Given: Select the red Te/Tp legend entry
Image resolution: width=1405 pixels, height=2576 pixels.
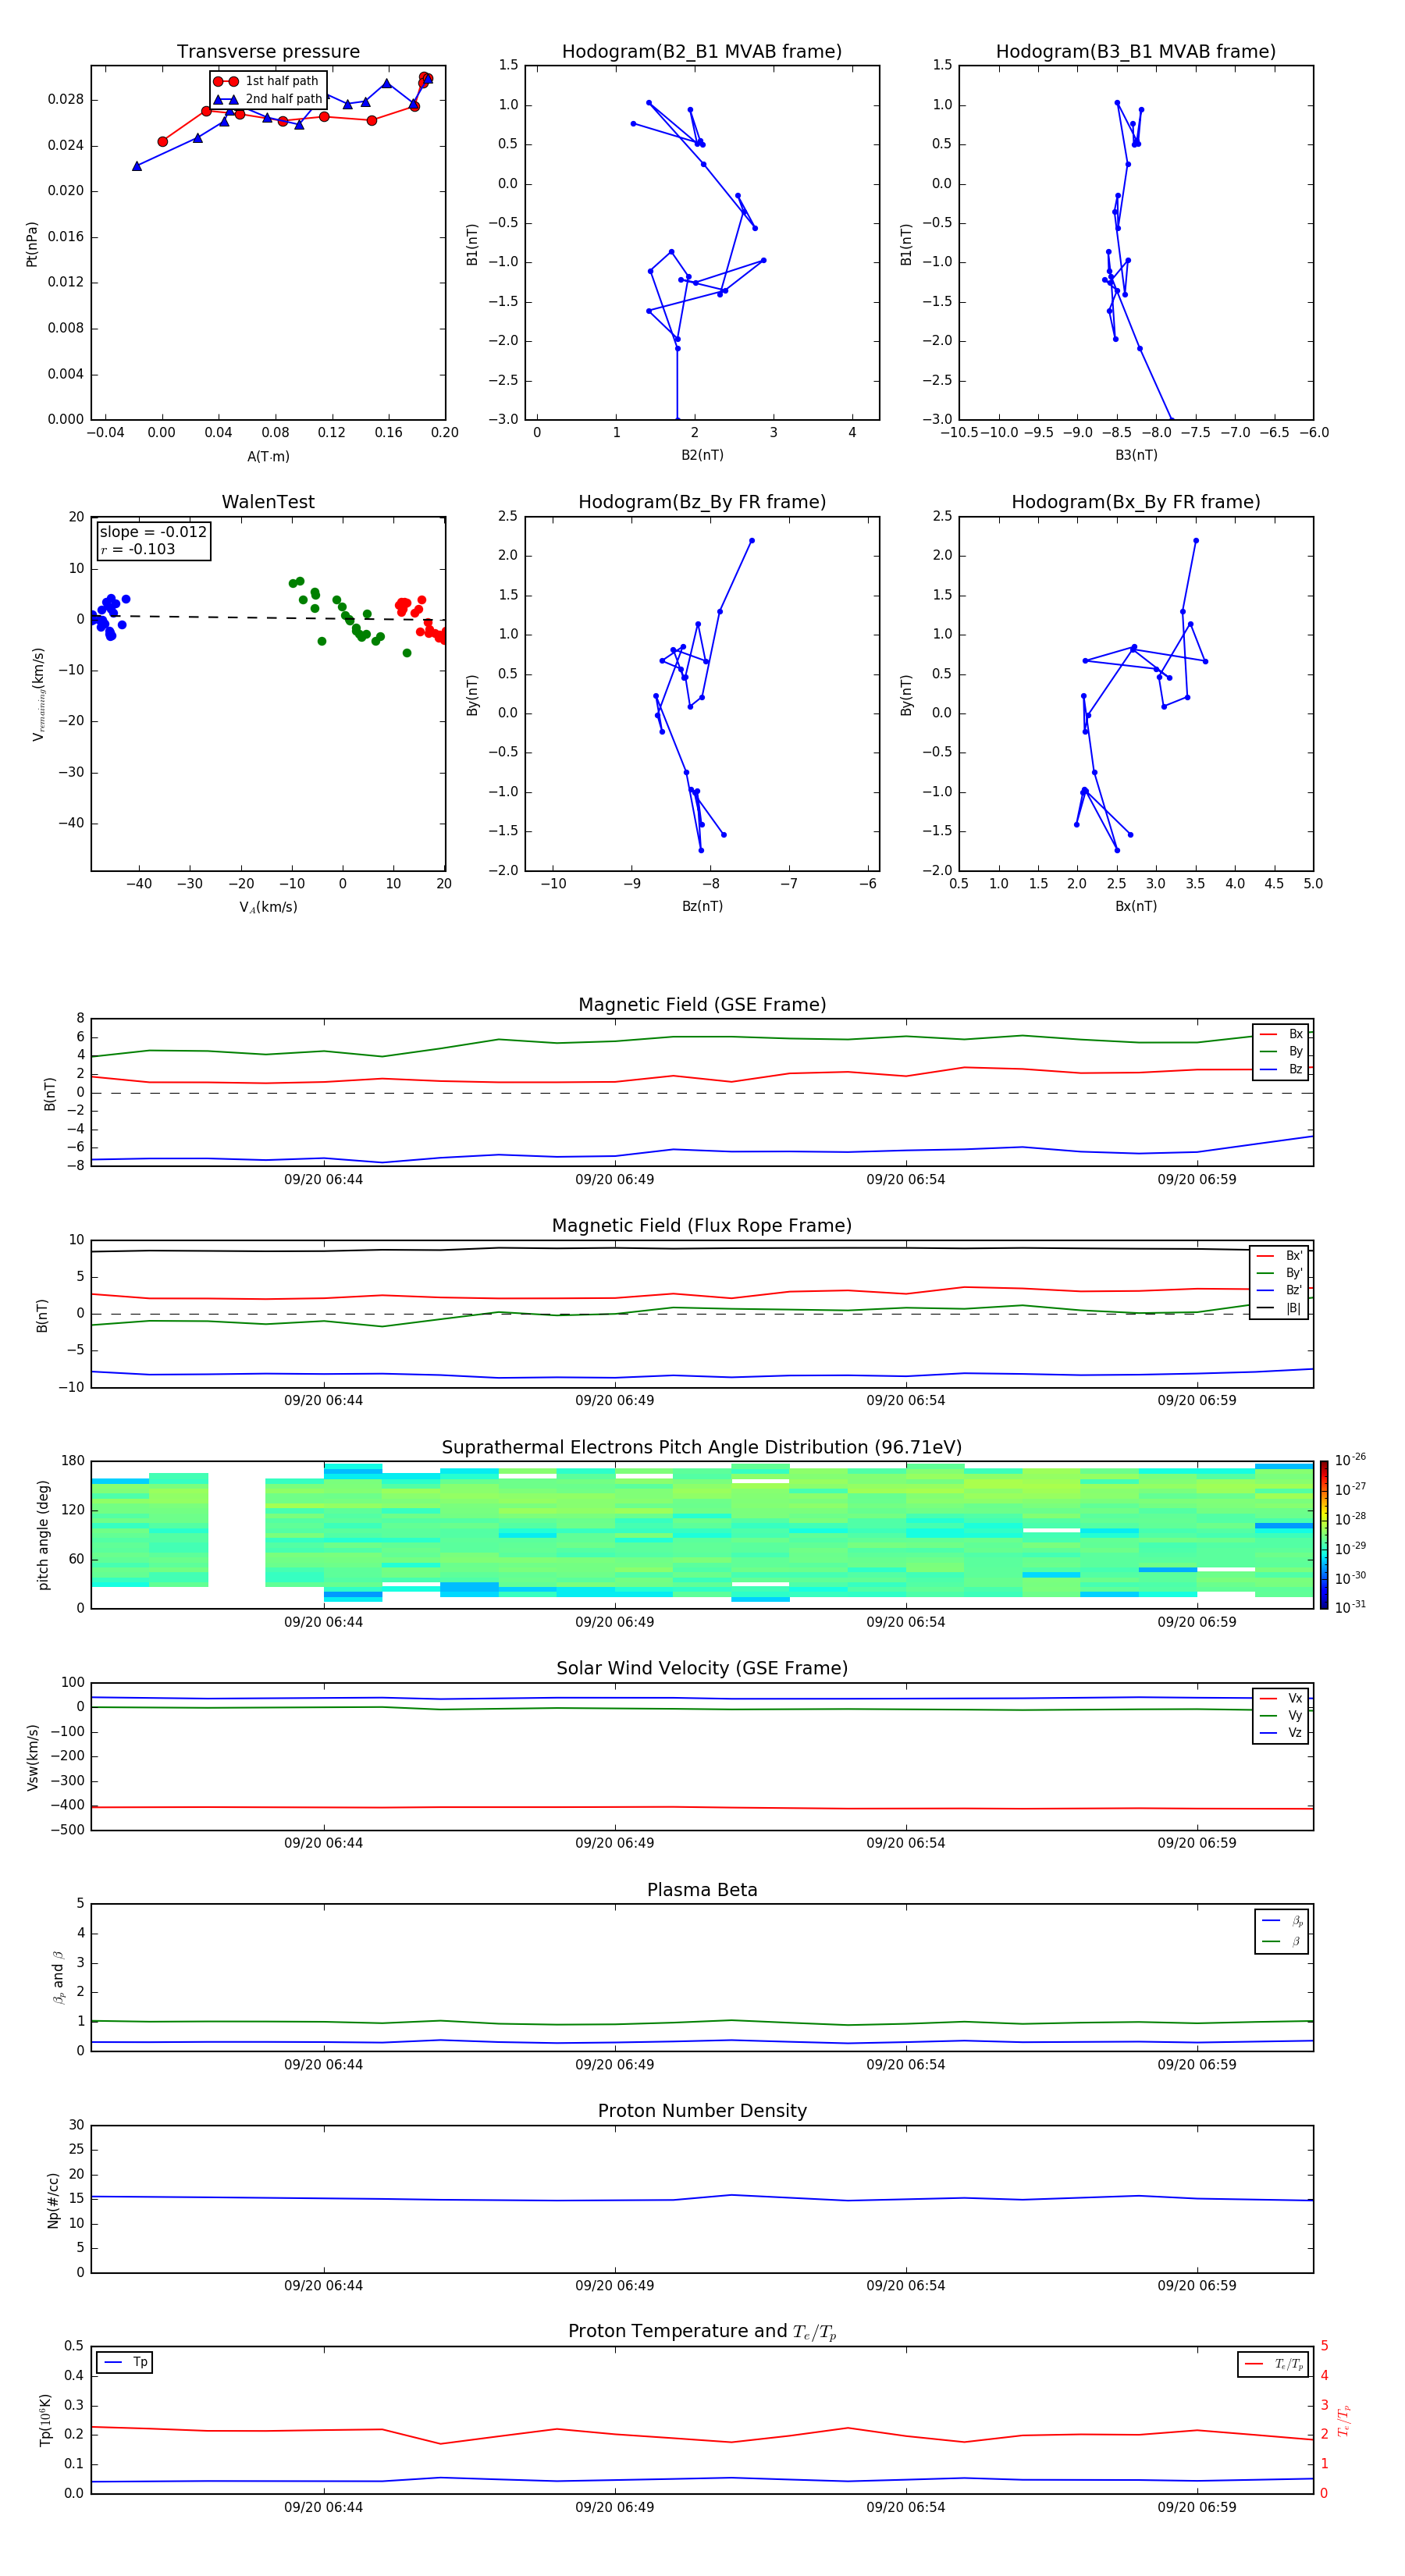Looking at the screenshot, I should point(1273,2364).
